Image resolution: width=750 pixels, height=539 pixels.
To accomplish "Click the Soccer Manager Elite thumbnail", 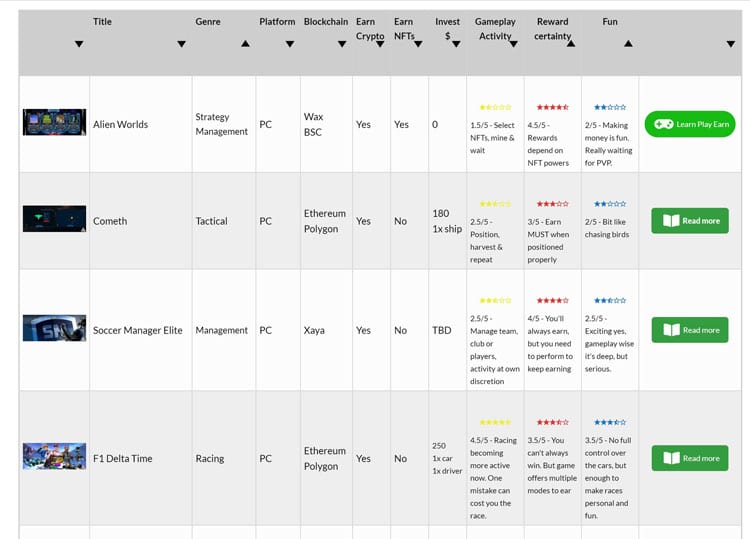I will (x=54, y=329).
